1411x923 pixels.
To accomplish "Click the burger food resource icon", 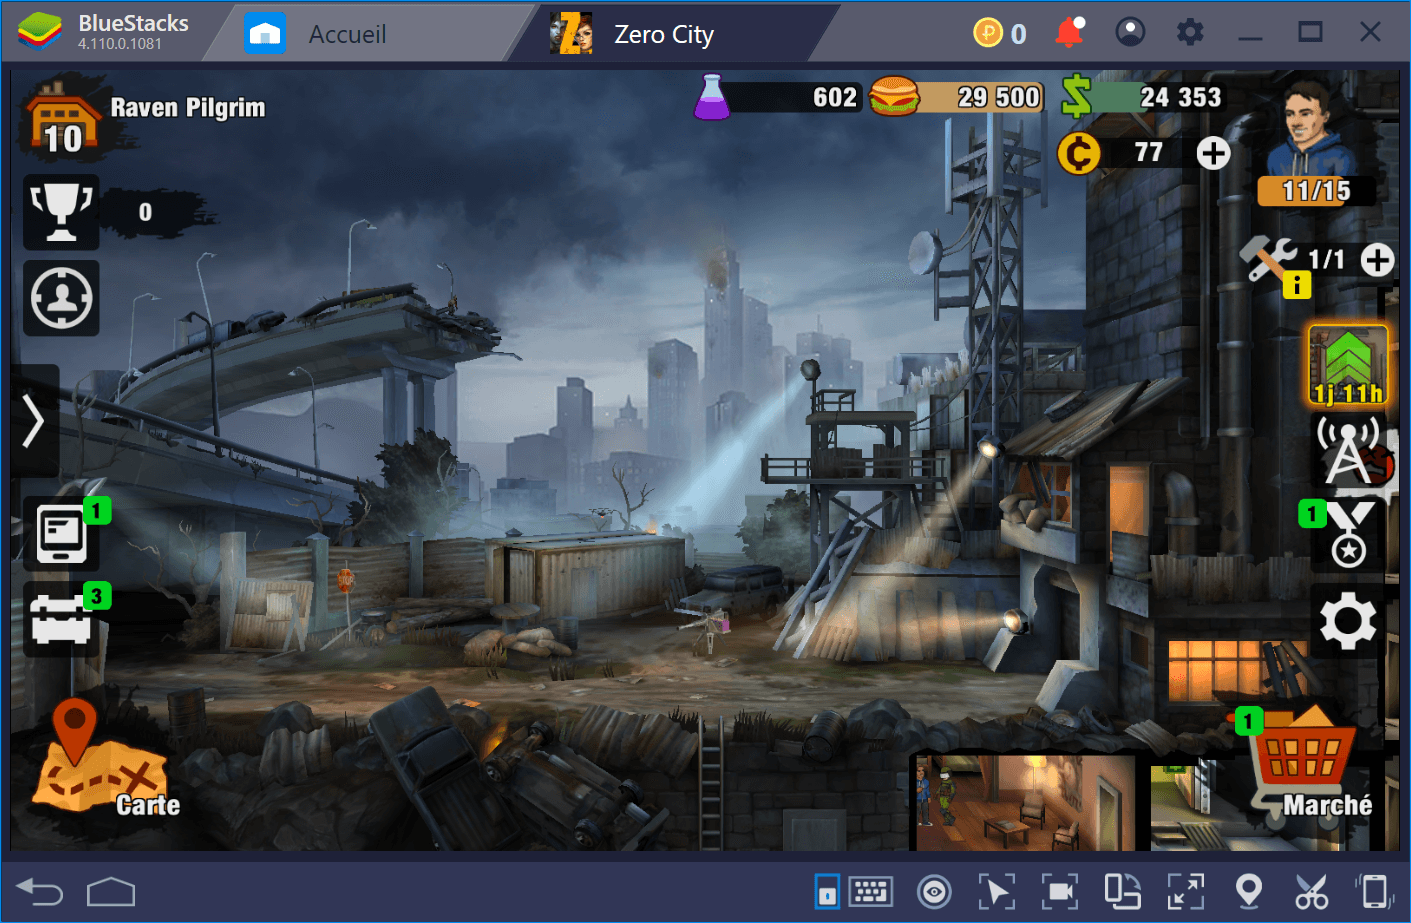I will pyautogui.click(x=894, y=97).
